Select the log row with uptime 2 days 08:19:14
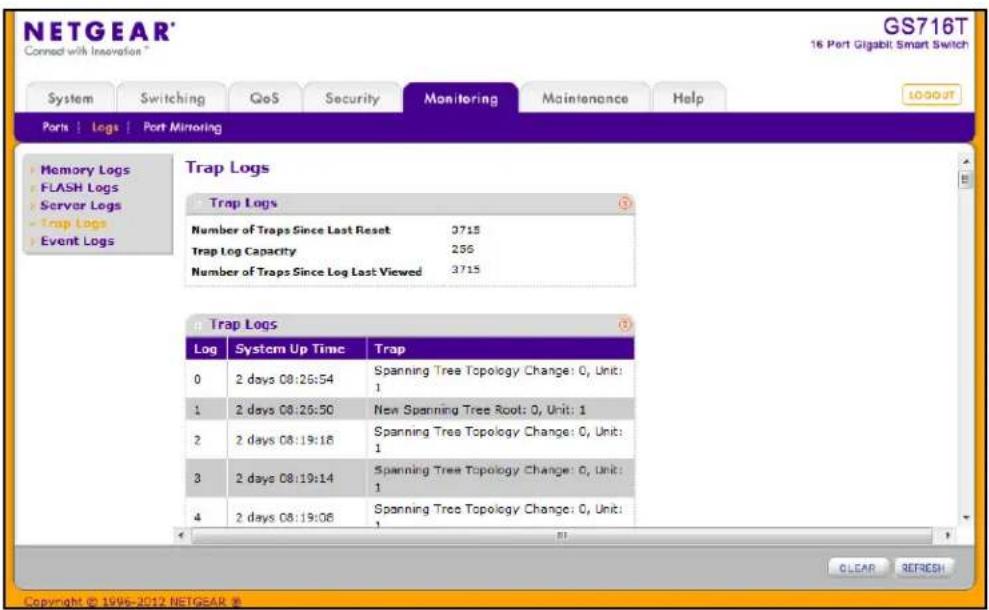Image resolution: width=989 pixels, height=610 pixels. click(410, 478)
